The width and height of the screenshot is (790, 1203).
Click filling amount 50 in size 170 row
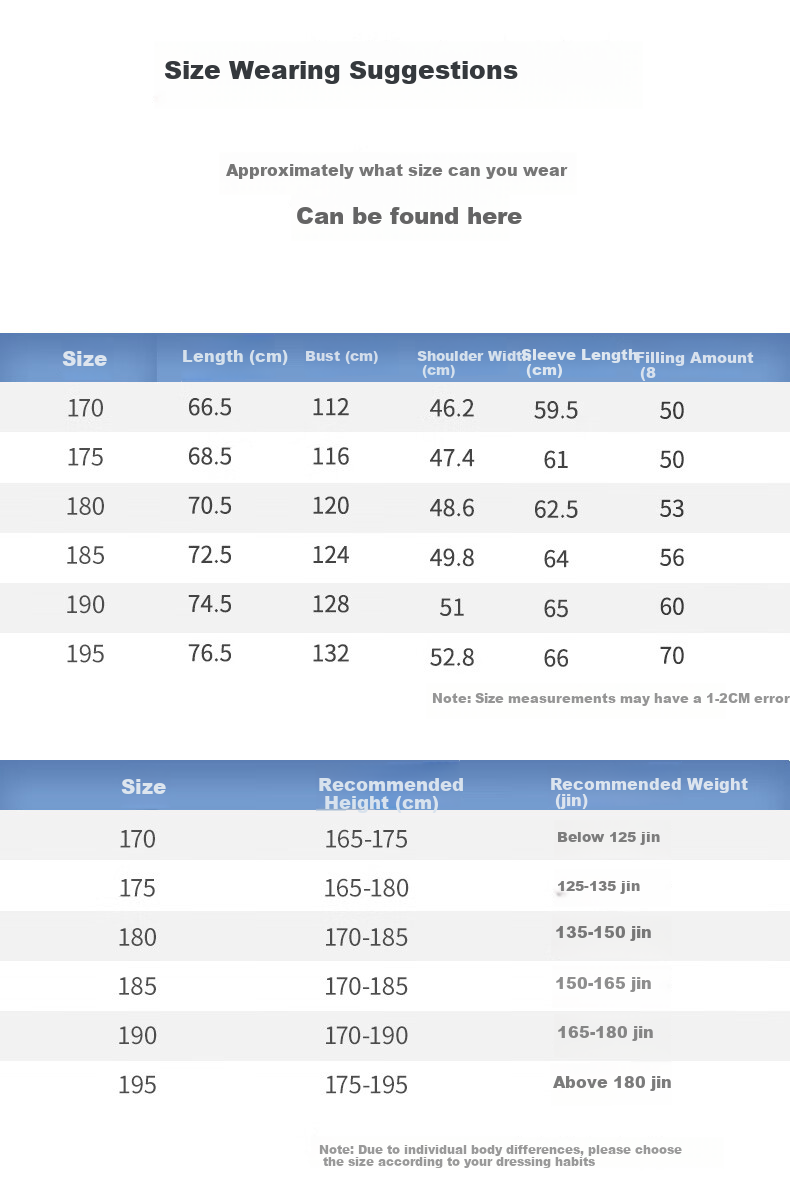(x=672, y=411)
